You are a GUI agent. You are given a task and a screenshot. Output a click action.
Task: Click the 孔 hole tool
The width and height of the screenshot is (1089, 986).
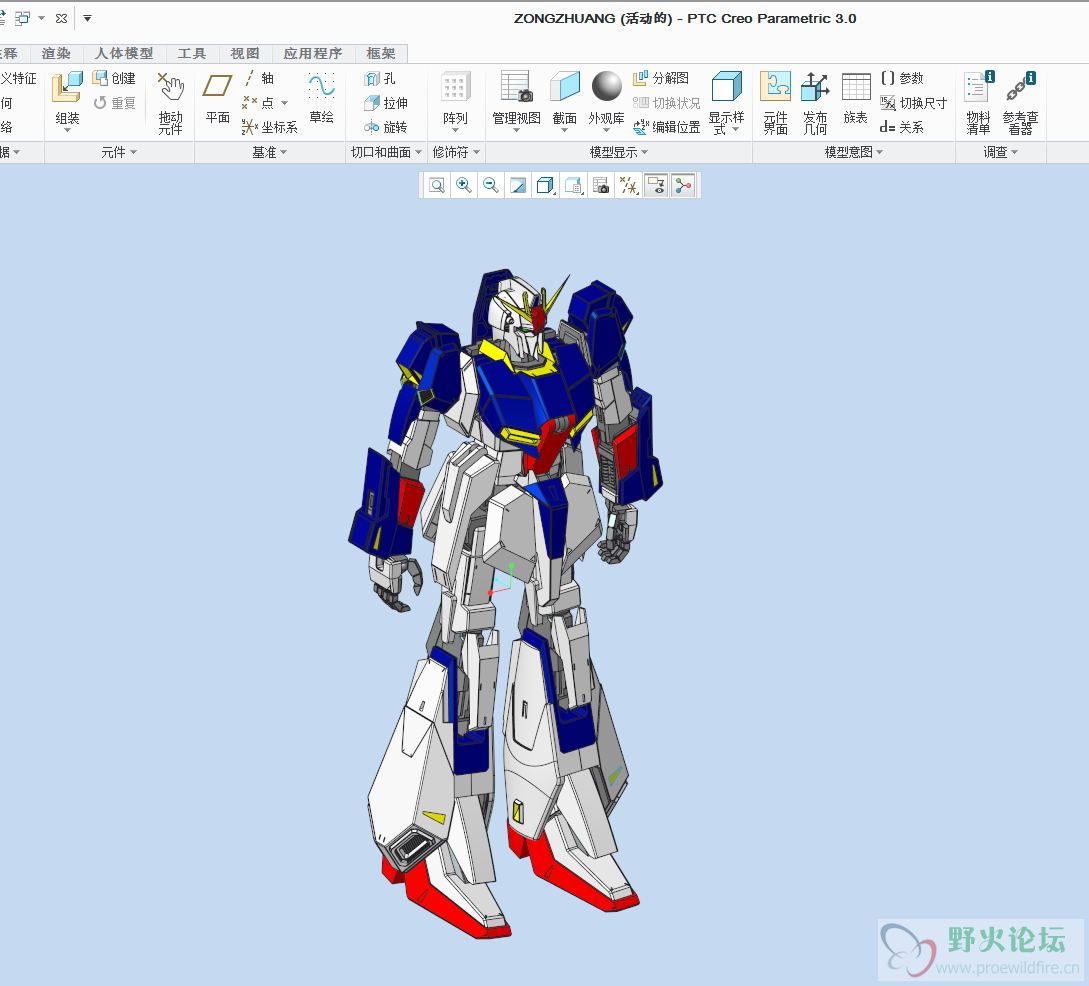pos(380,78)
